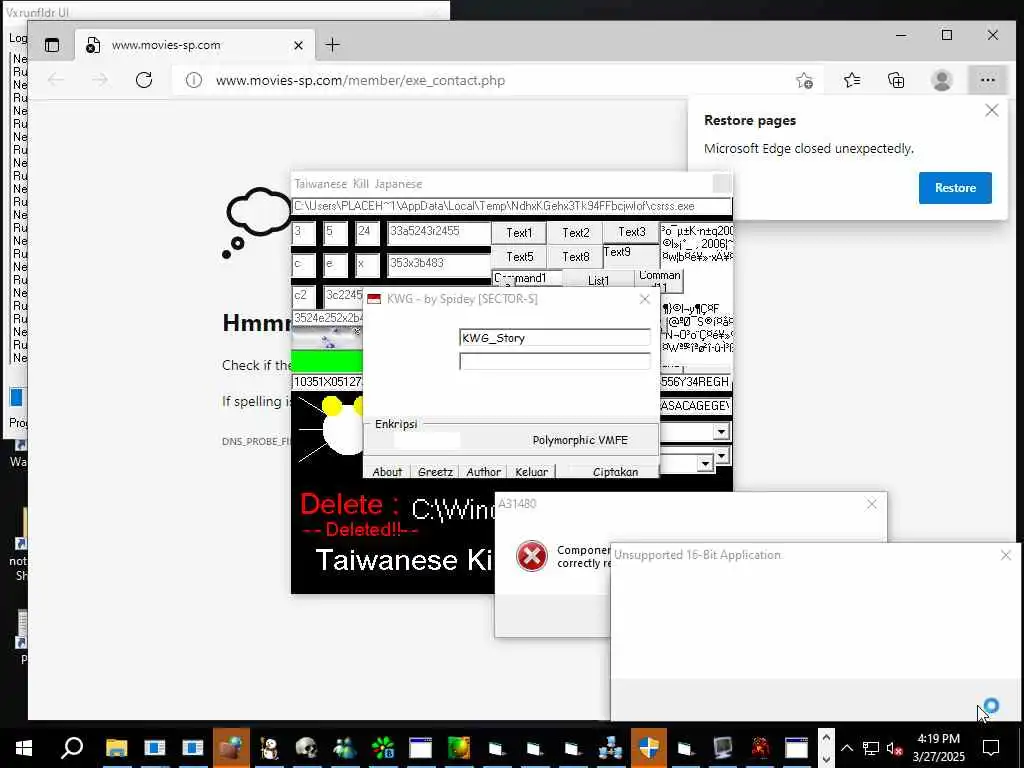The width and height of the screenshot is (1024, 768).
Task: Open the Edge Collections icon
Action: (896, 80)
